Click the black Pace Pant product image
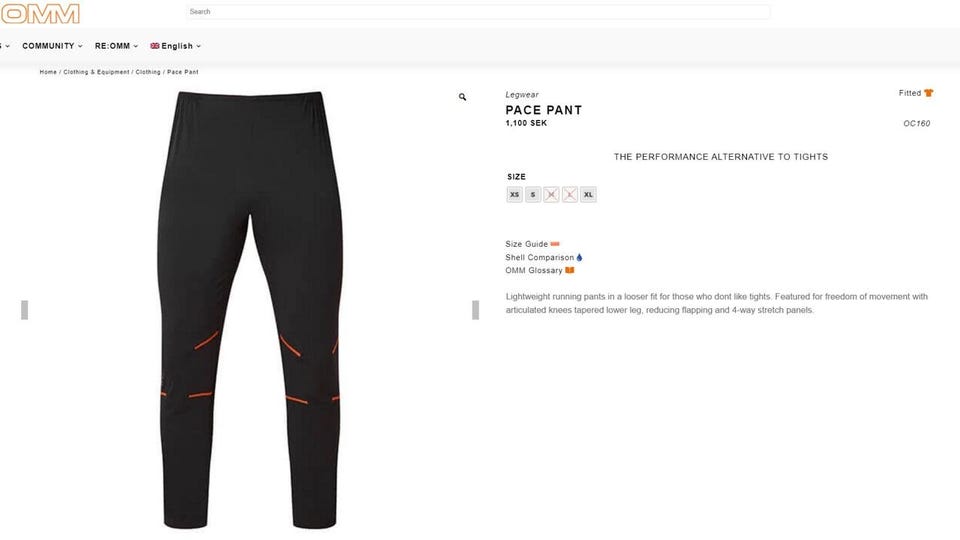The height and width of the screenshot is (540, 960). tap(250, 310)
